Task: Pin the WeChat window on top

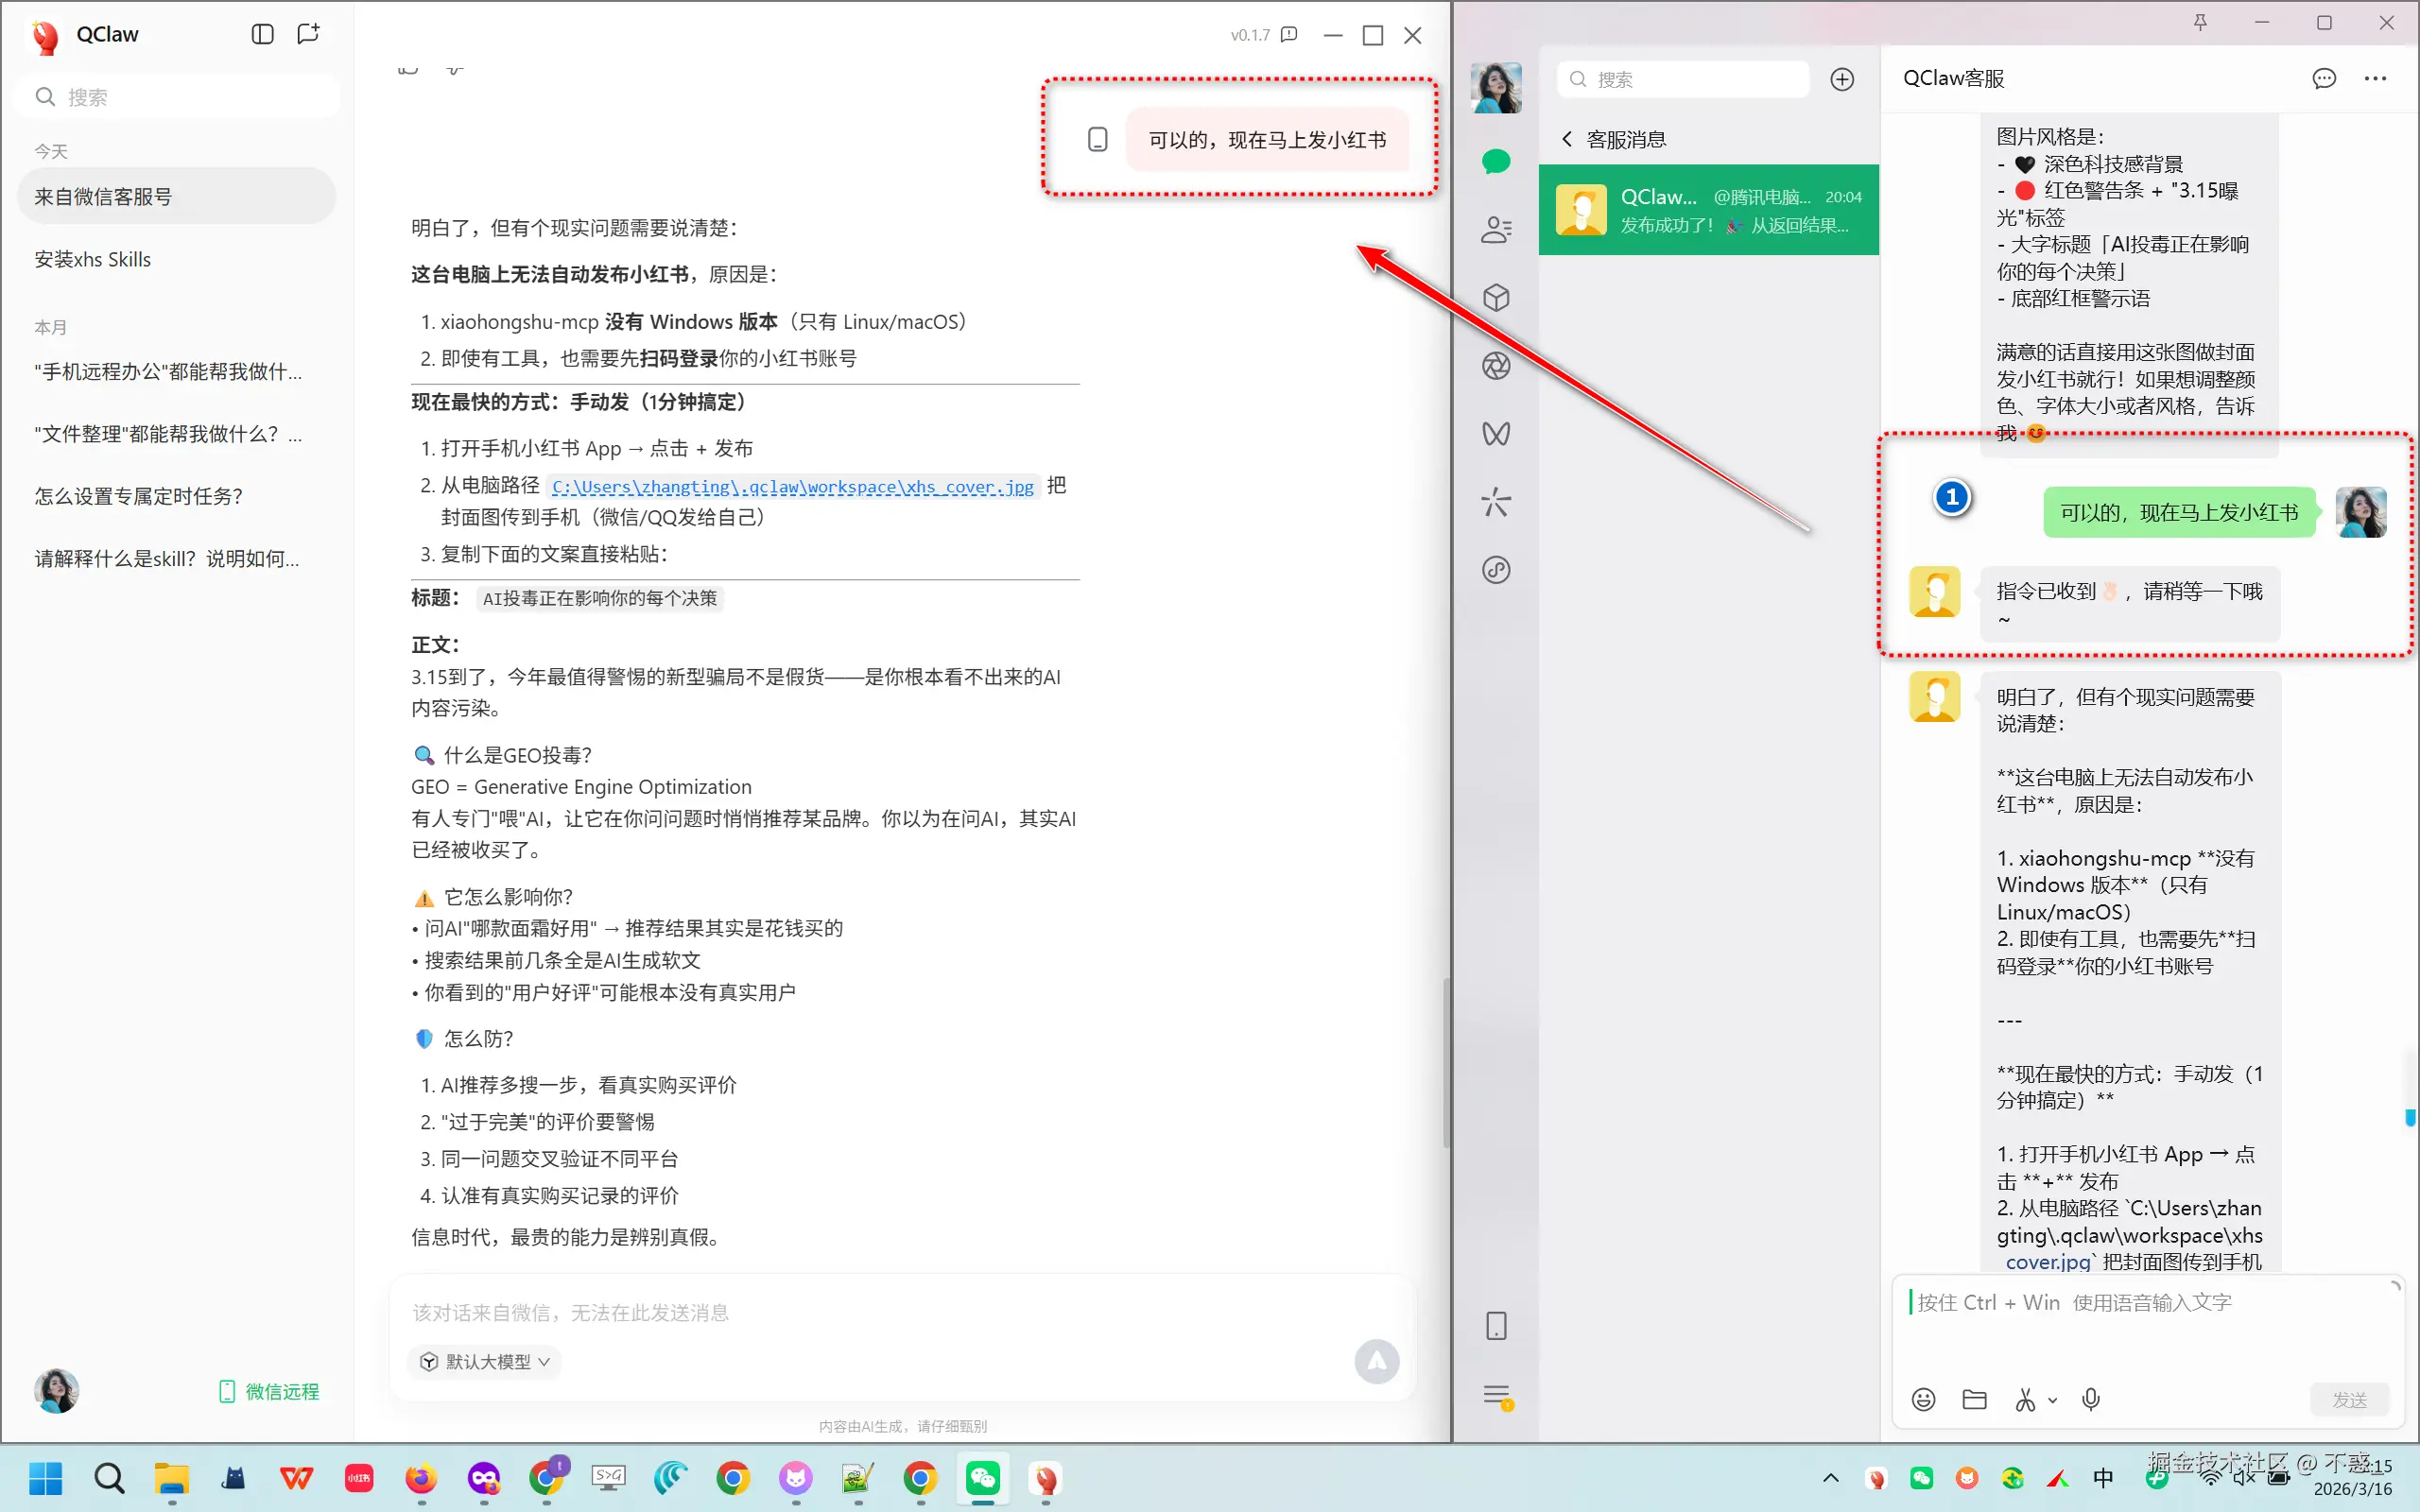Action: click(2200, 23)
